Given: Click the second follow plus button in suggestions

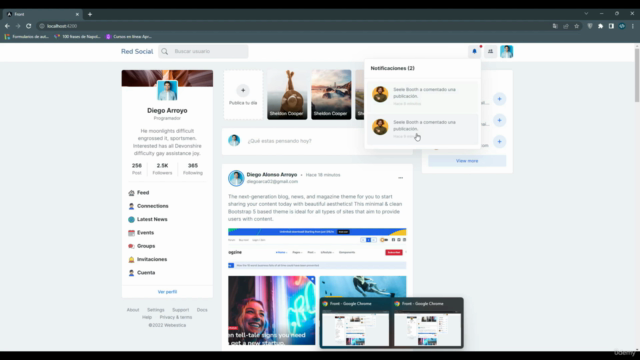Looking at the screenshot, I should [499, 120].
